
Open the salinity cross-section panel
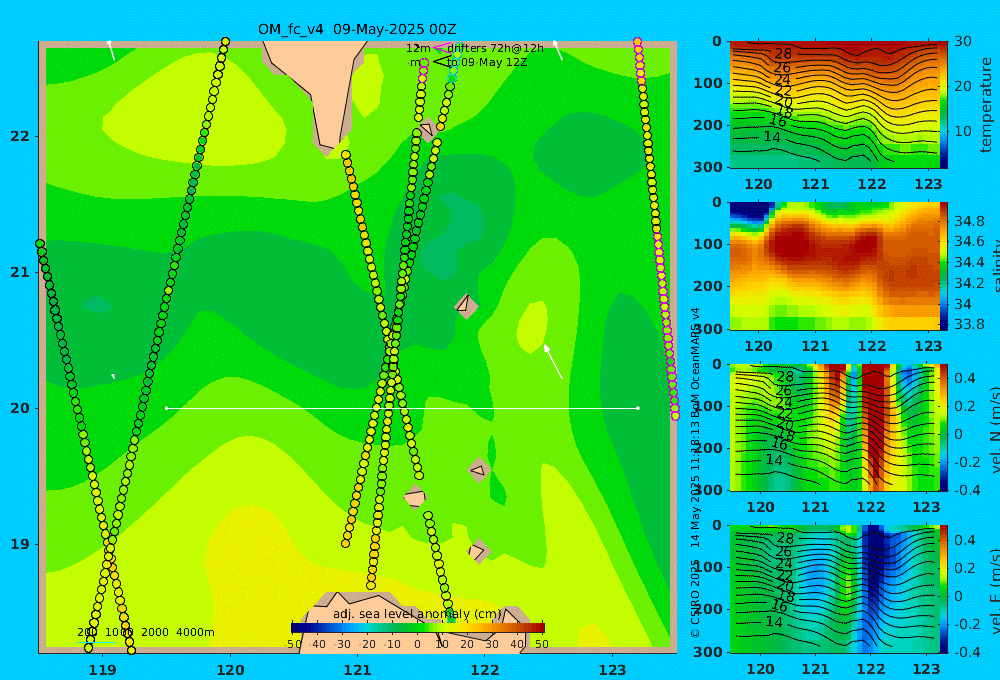(x=834, y=266)
